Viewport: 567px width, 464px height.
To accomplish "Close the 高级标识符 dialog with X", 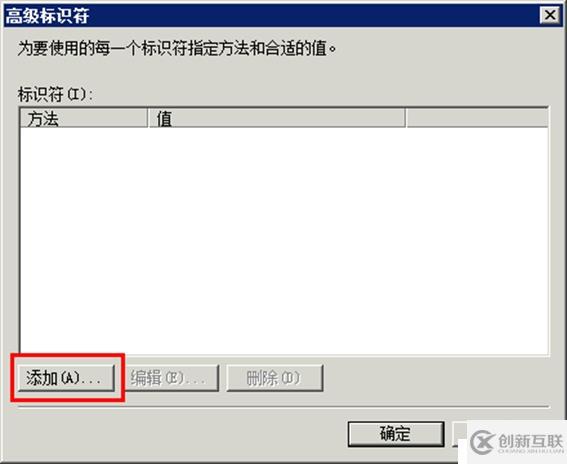I will click(x=550, y=15).
